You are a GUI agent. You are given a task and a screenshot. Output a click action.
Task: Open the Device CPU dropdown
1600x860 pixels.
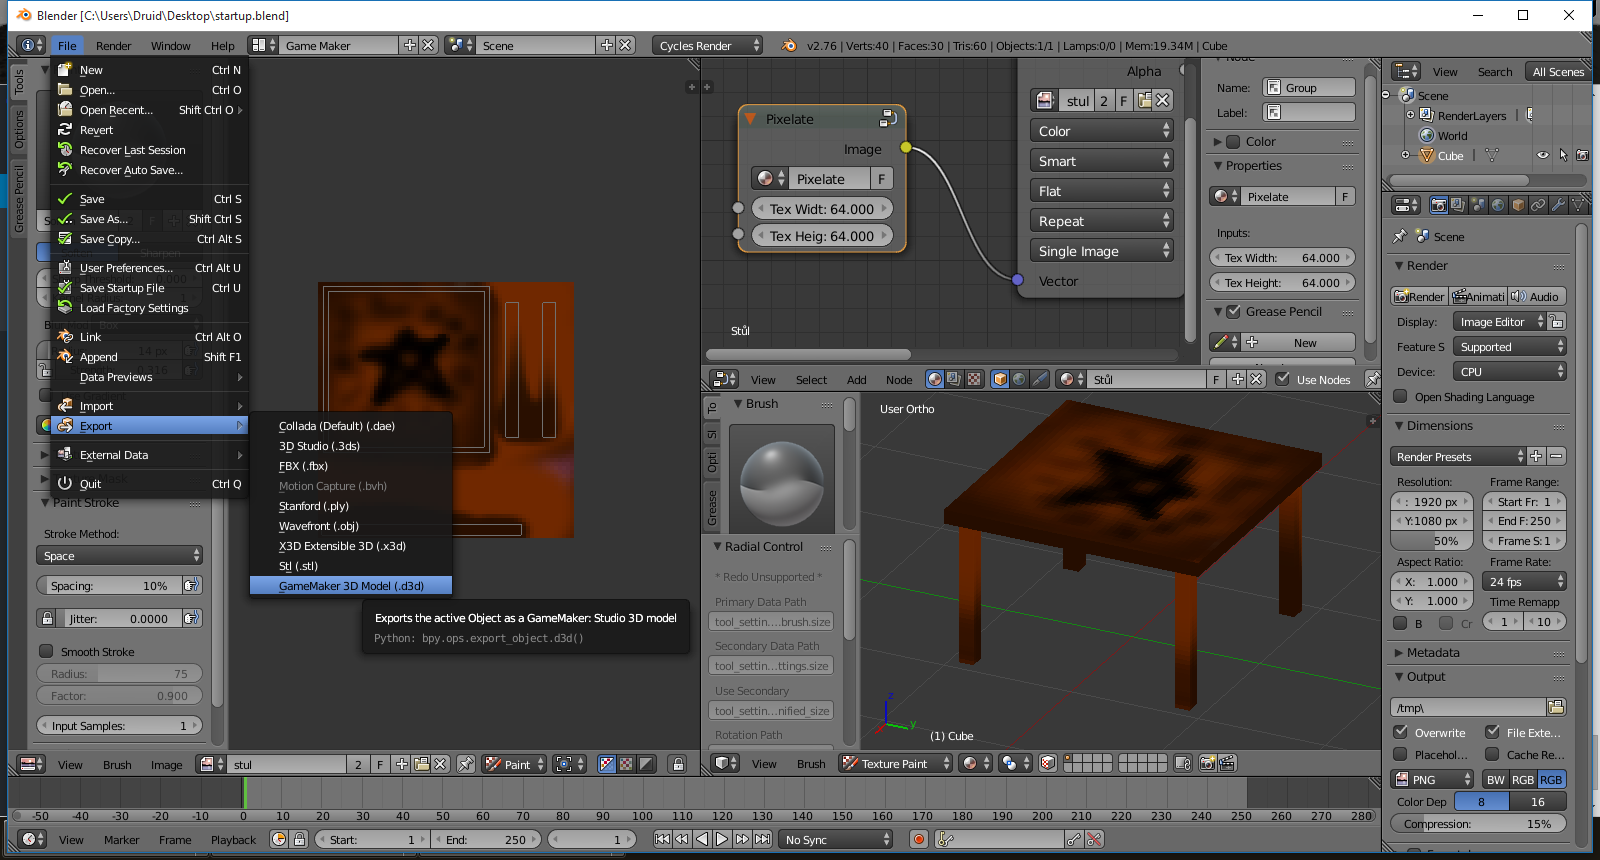1510,372
